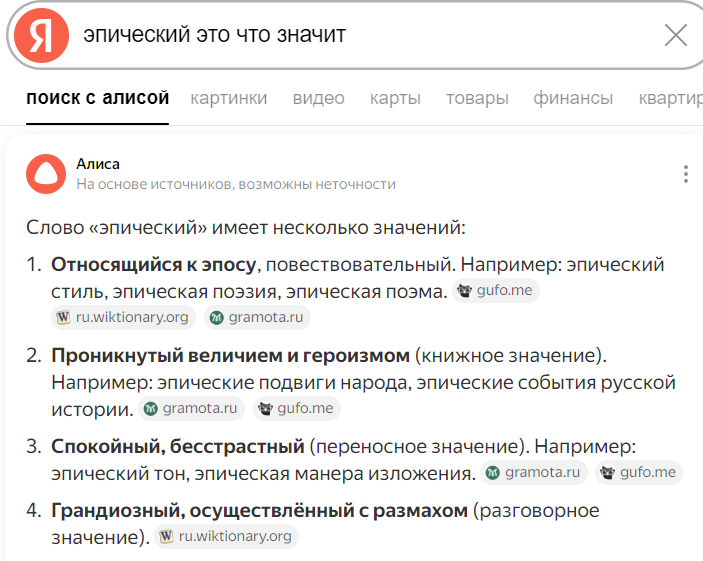Click the search input field

(360, 35)
